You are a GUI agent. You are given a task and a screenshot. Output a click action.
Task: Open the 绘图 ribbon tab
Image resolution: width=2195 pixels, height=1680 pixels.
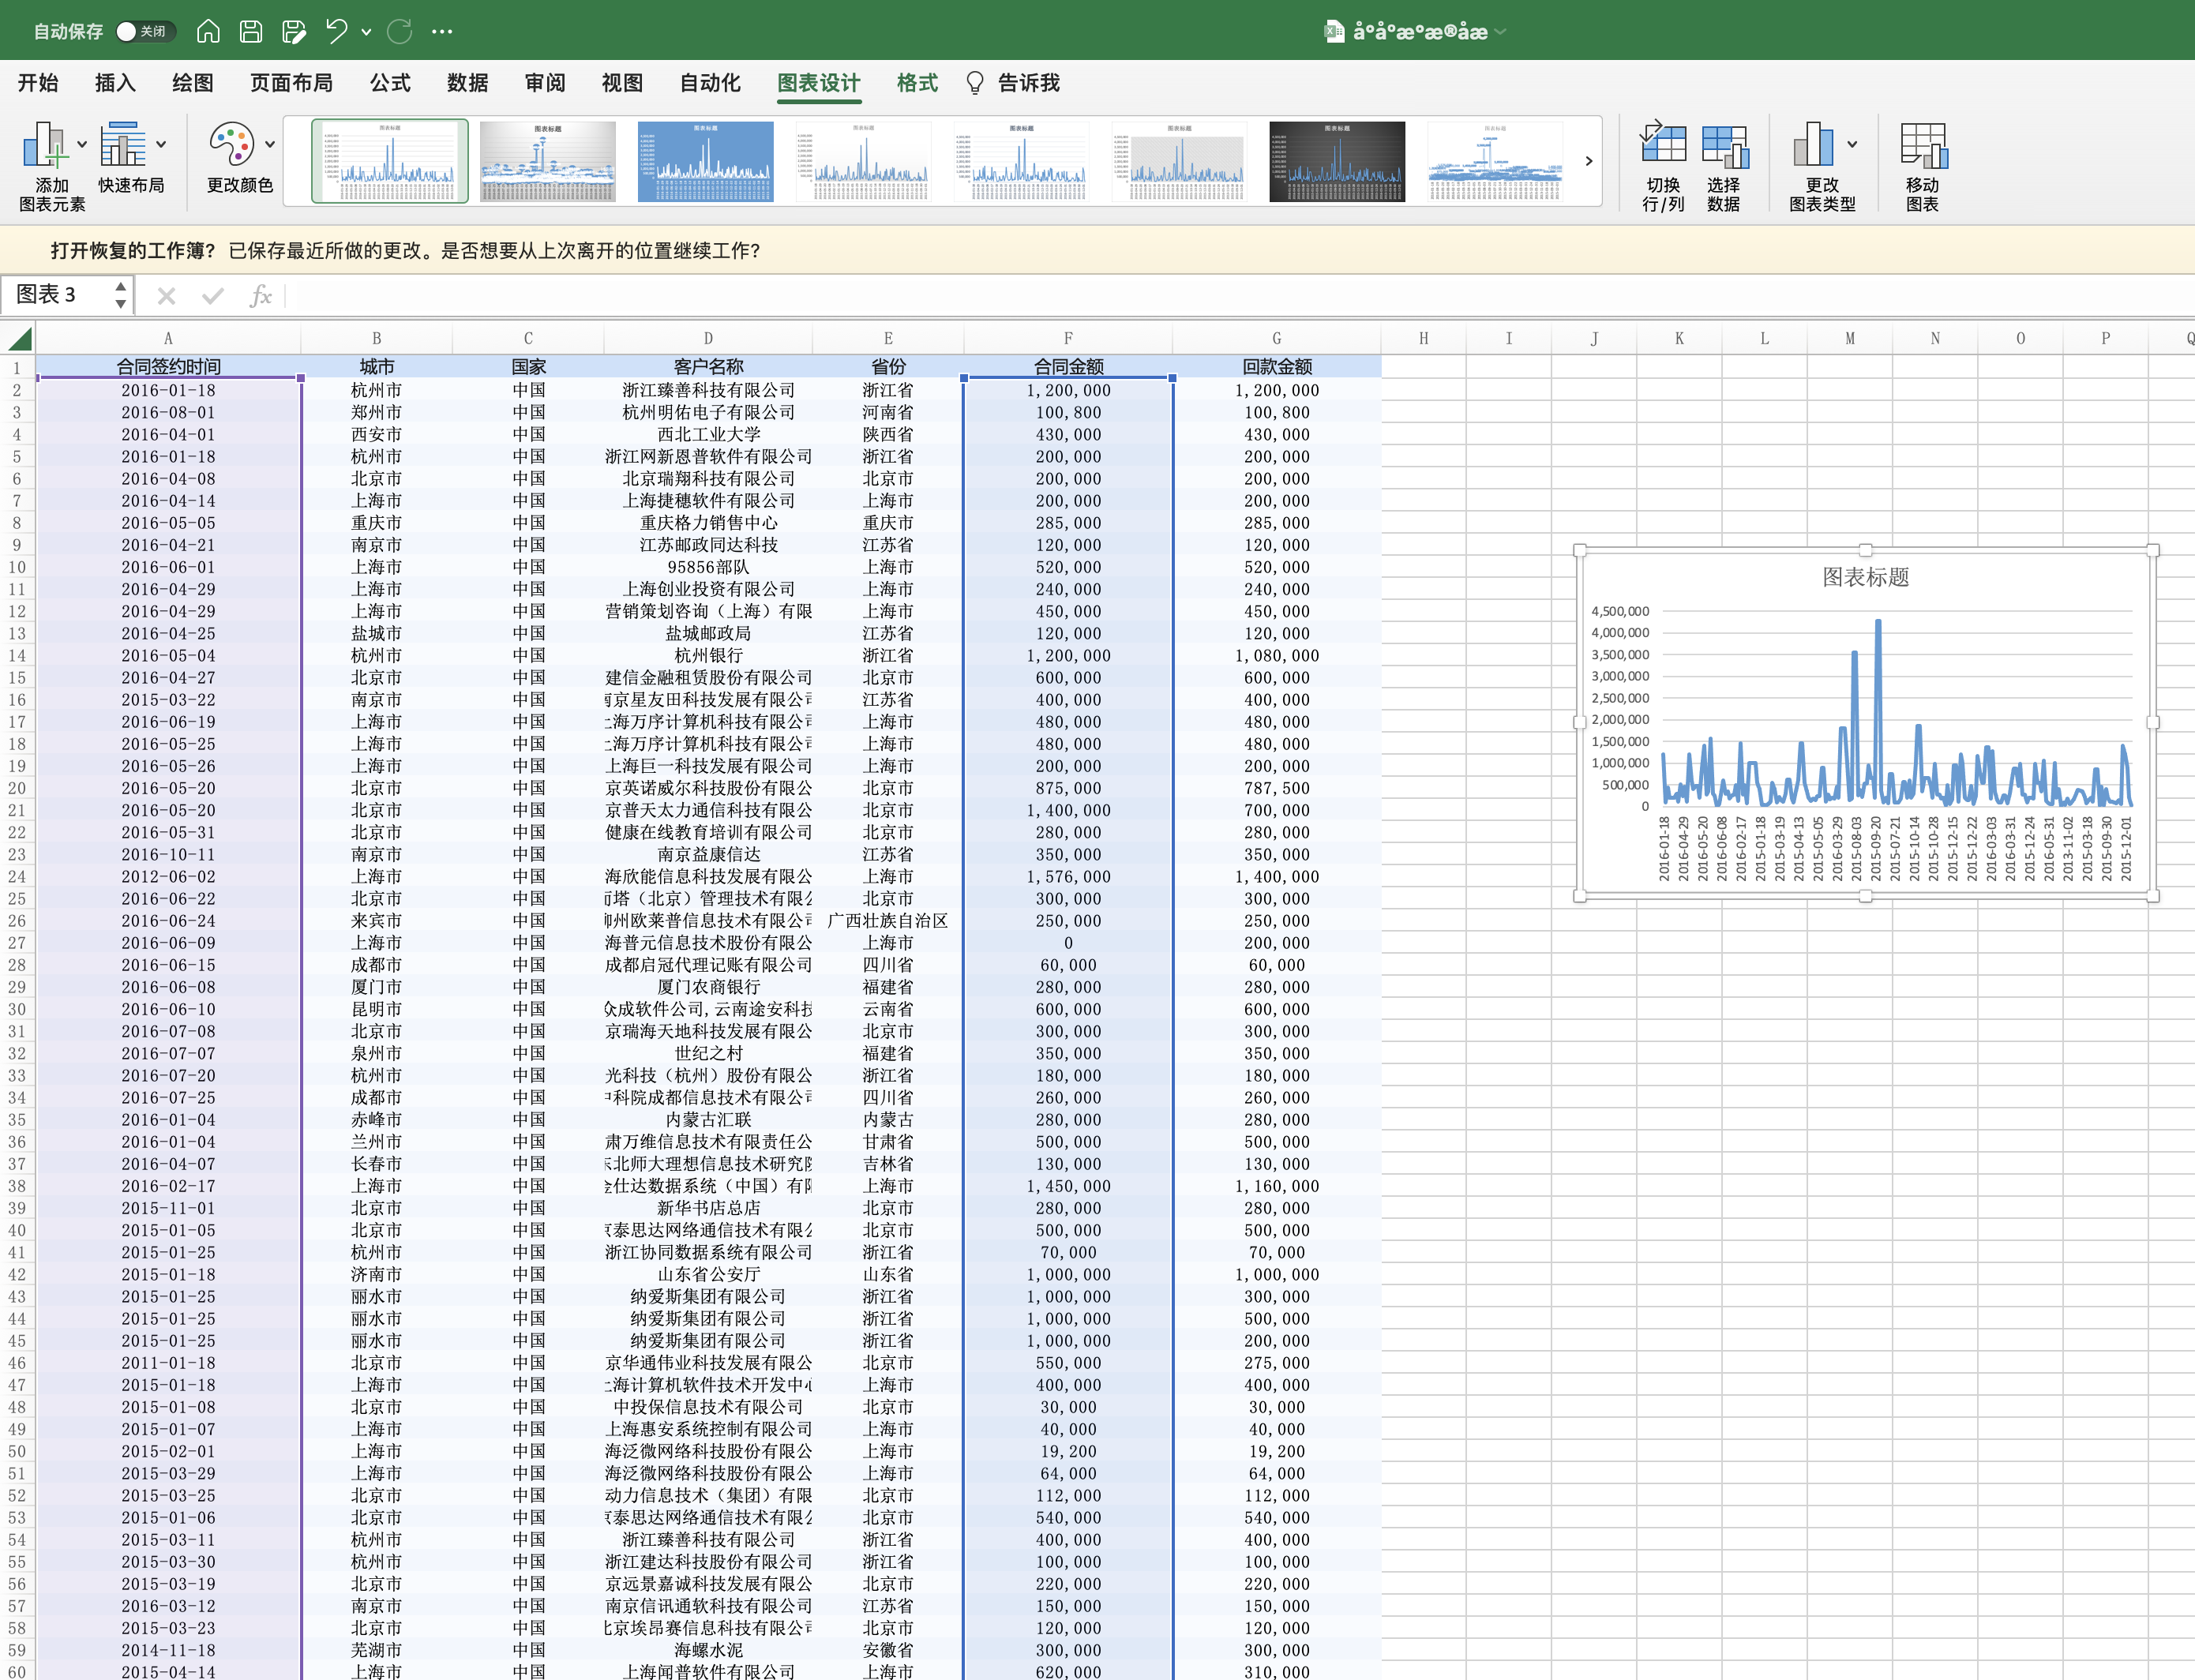click(192, 83)
